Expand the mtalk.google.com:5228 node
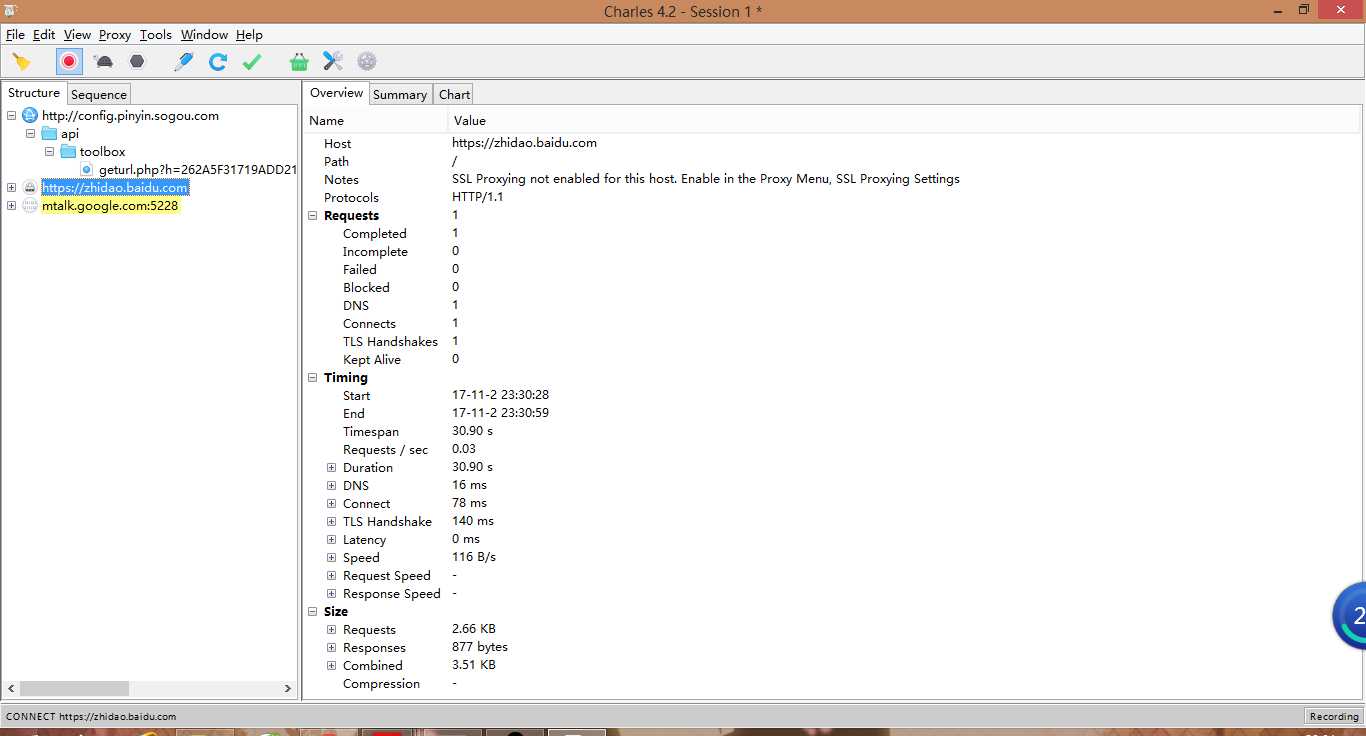The height and width of the screenshot is (736, 1366). point(12,205)
